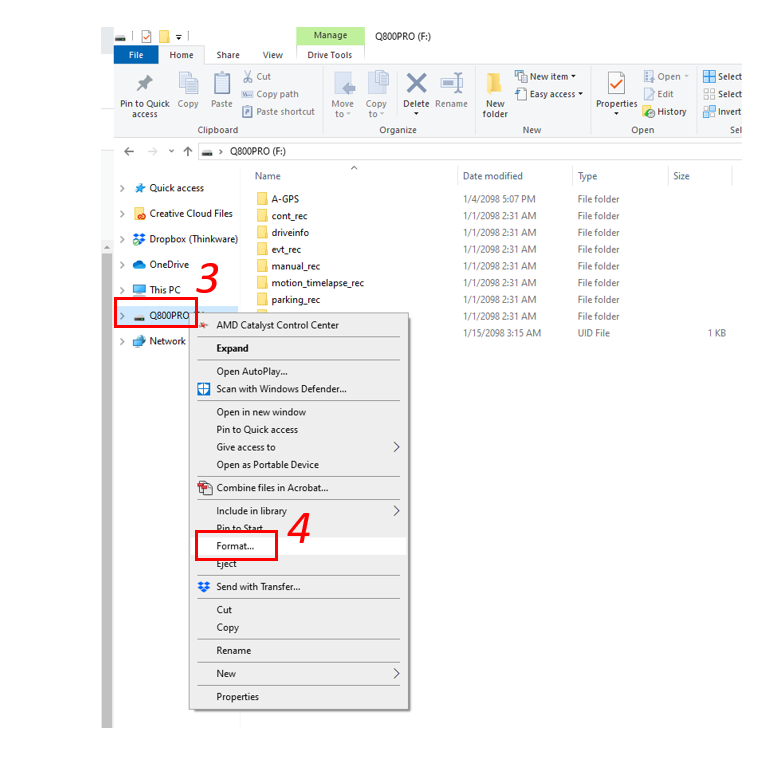Switch to the Drive Tools tab

[x=330, y=55]
